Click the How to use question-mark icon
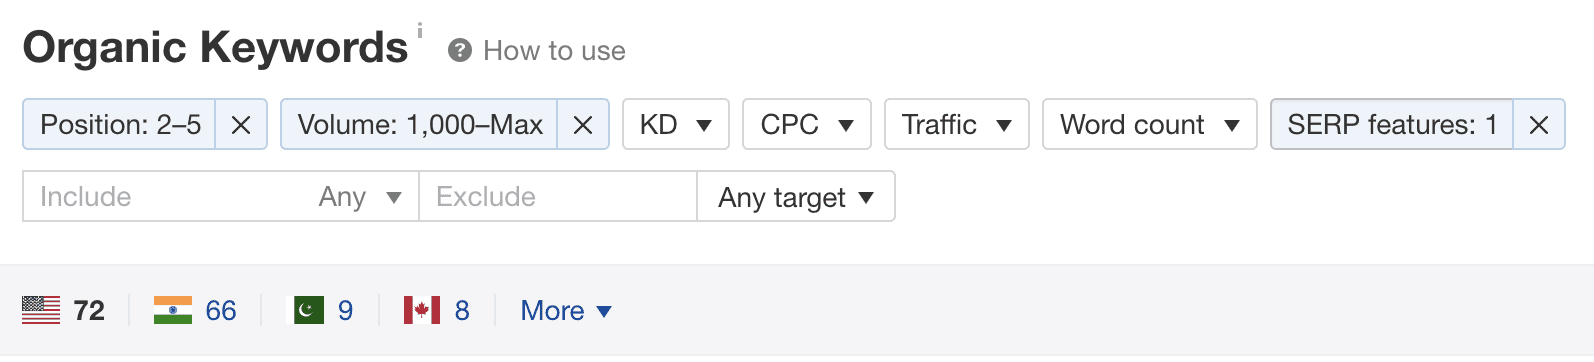The image size is (1594, 362). [x=460, y=50]
